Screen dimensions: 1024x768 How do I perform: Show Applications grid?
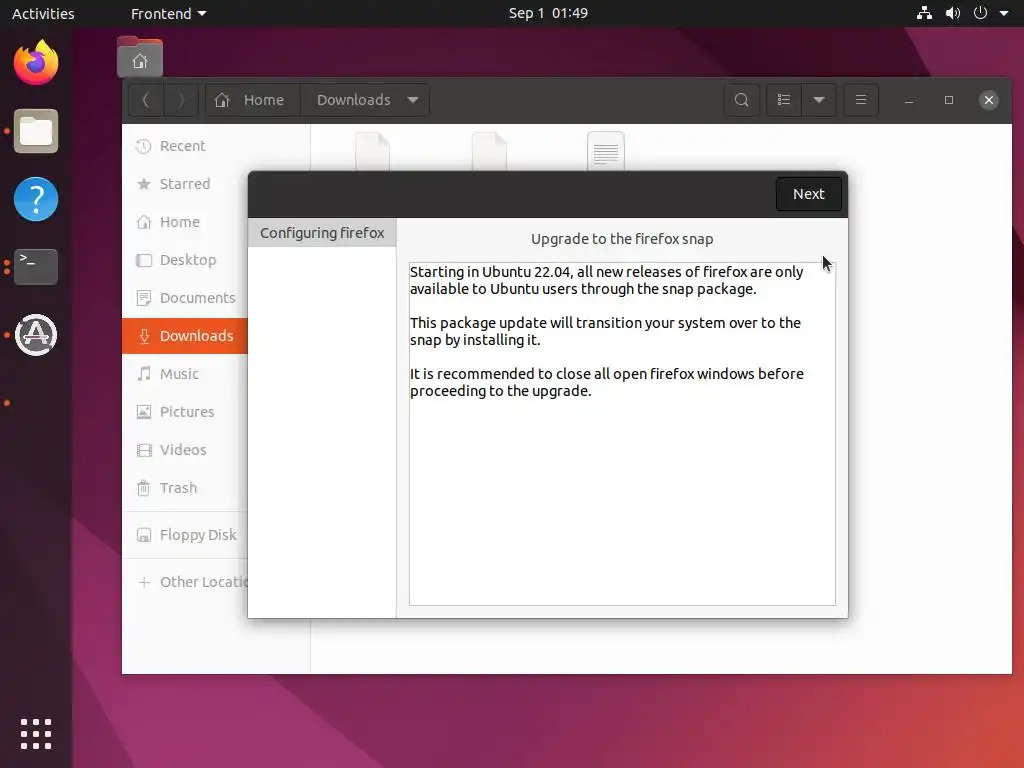point(36,734)
